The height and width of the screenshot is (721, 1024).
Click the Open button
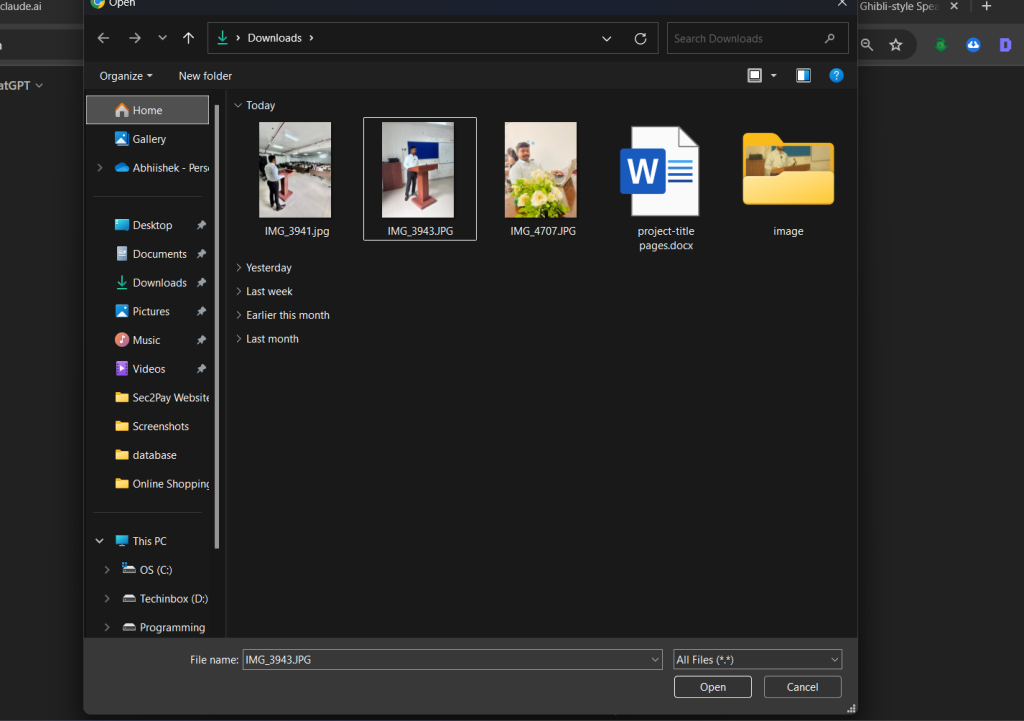pos(712,687)
